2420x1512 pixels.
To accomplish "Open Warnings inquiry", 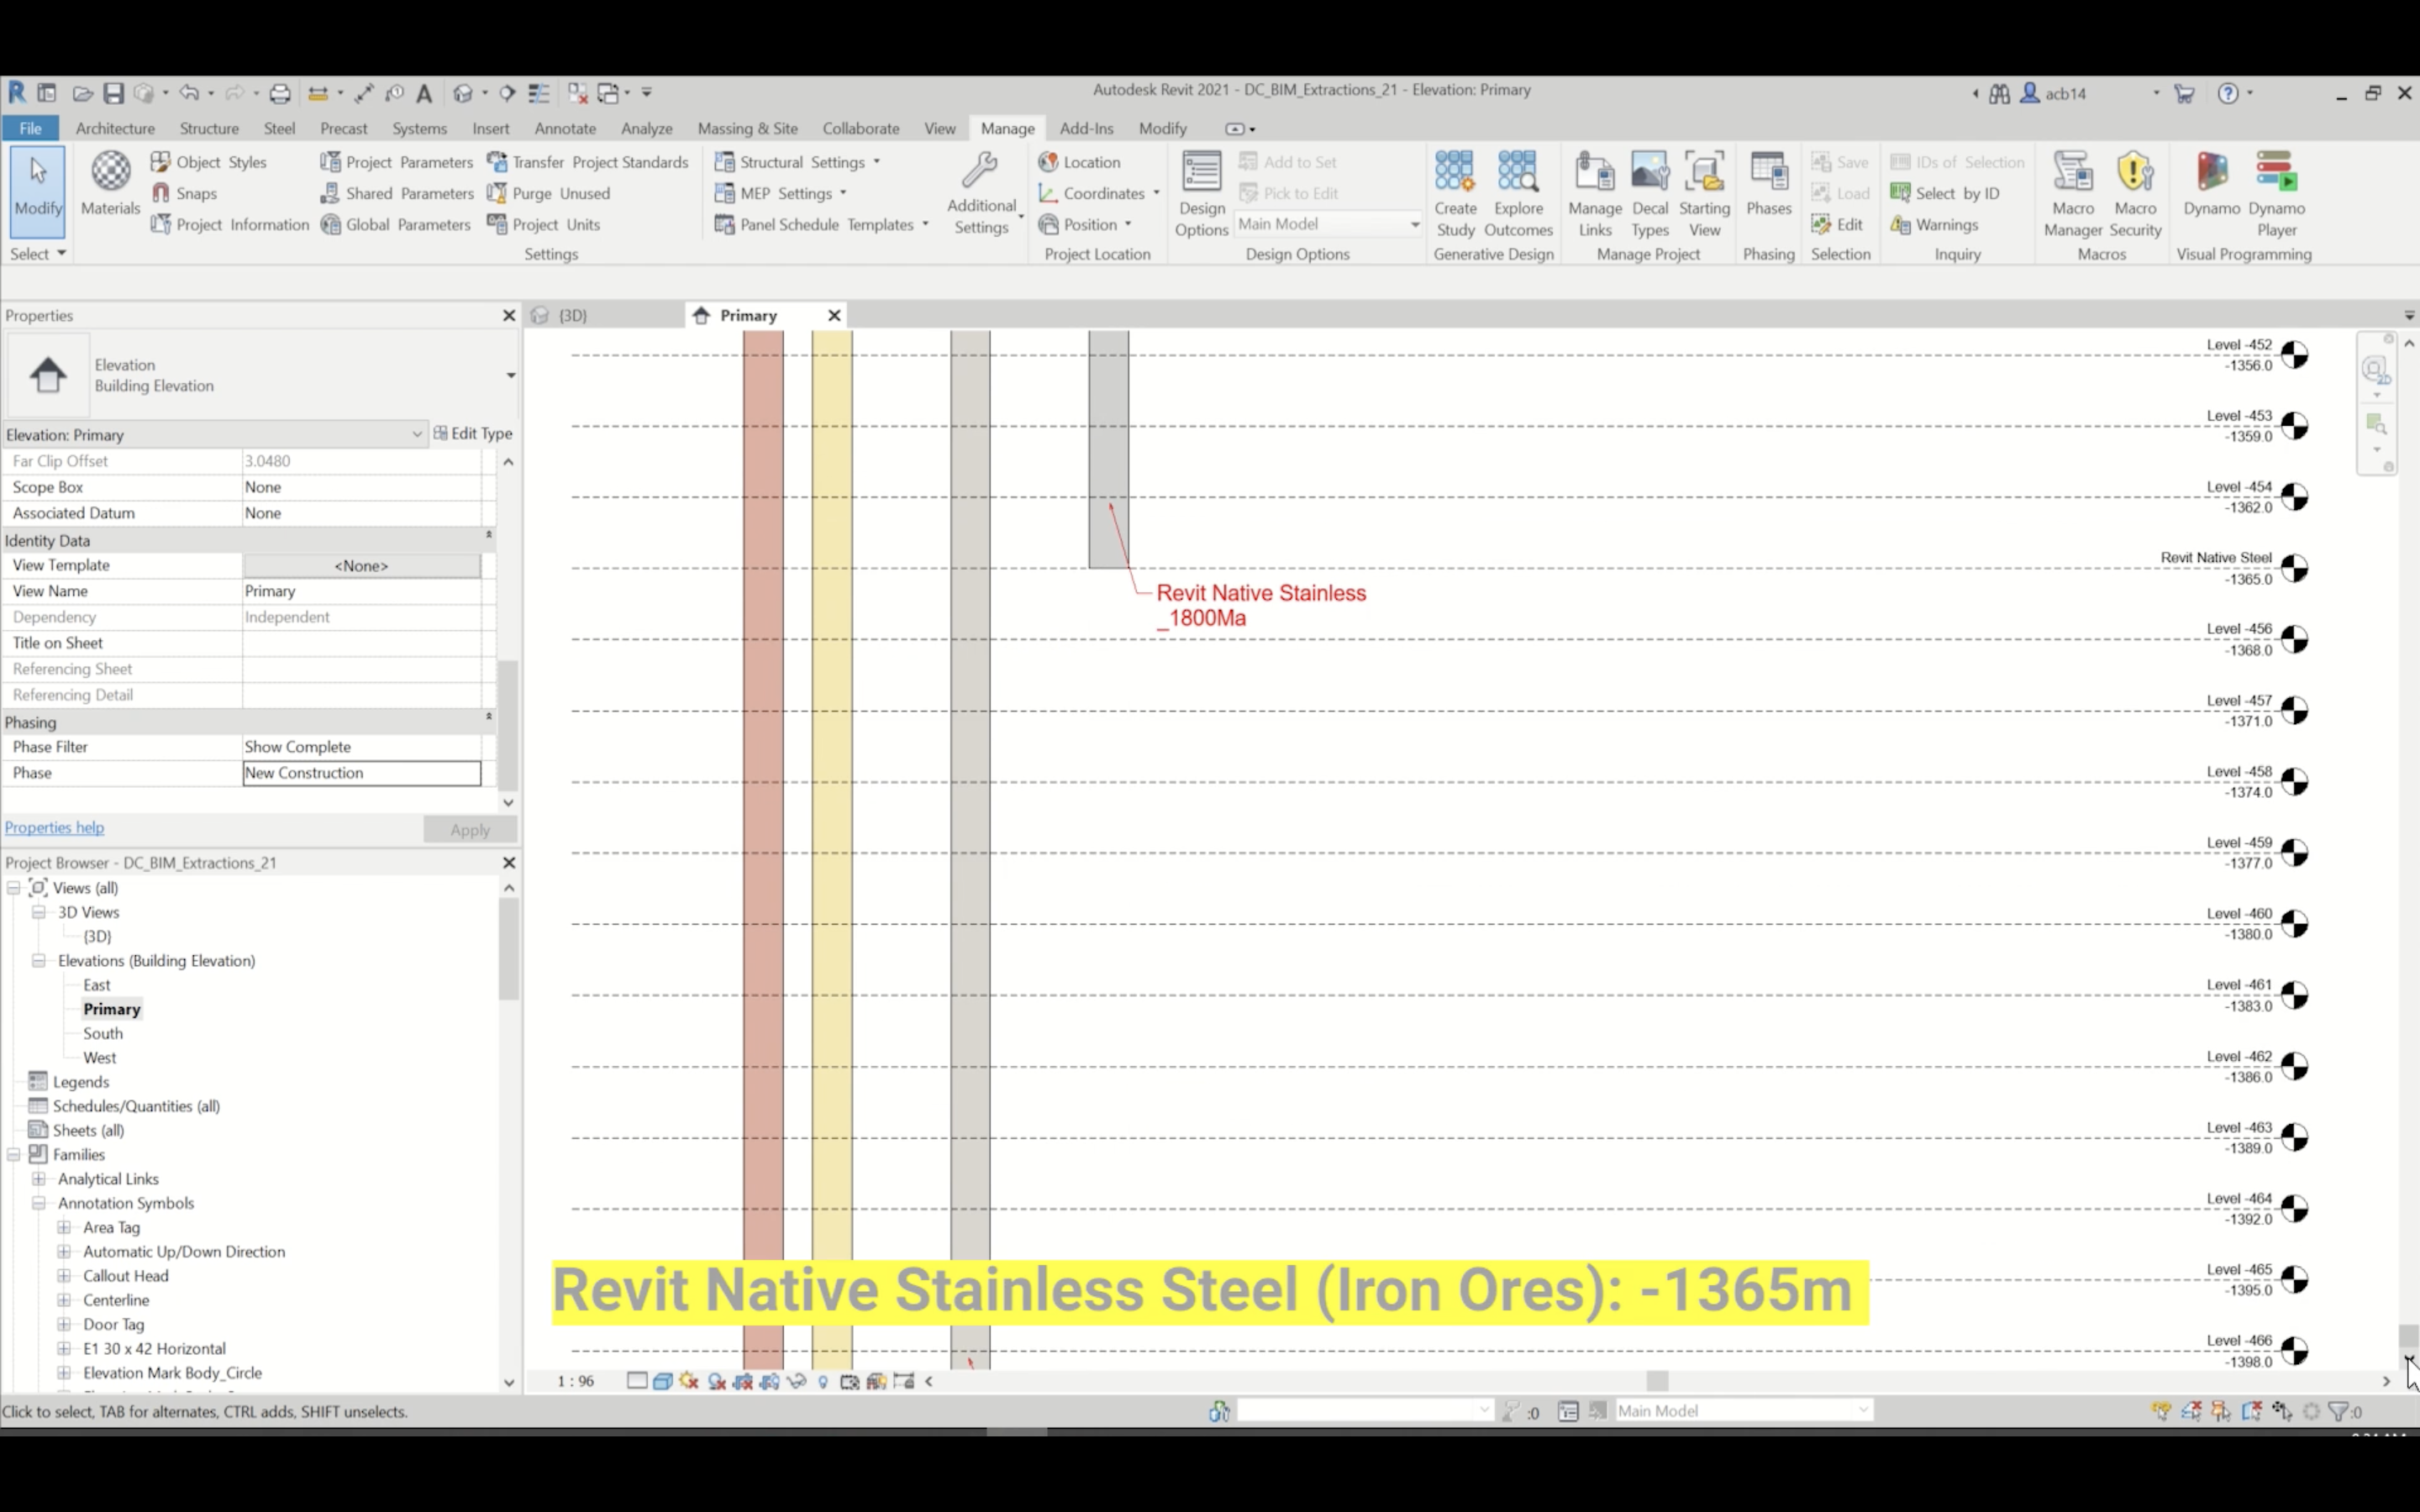I will coord(1934,224).
